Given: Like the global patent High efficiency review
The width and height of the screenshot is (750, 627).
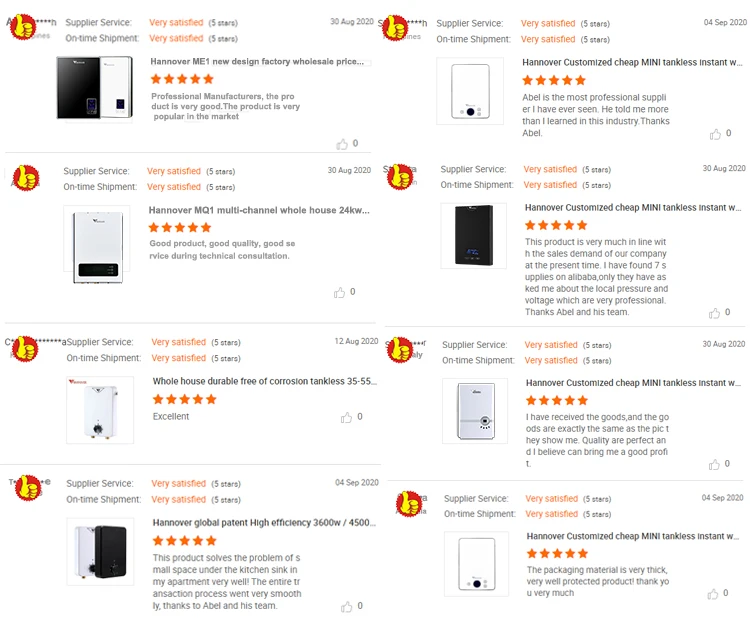Looking at the screenshot, I should [x=347, y=606].
